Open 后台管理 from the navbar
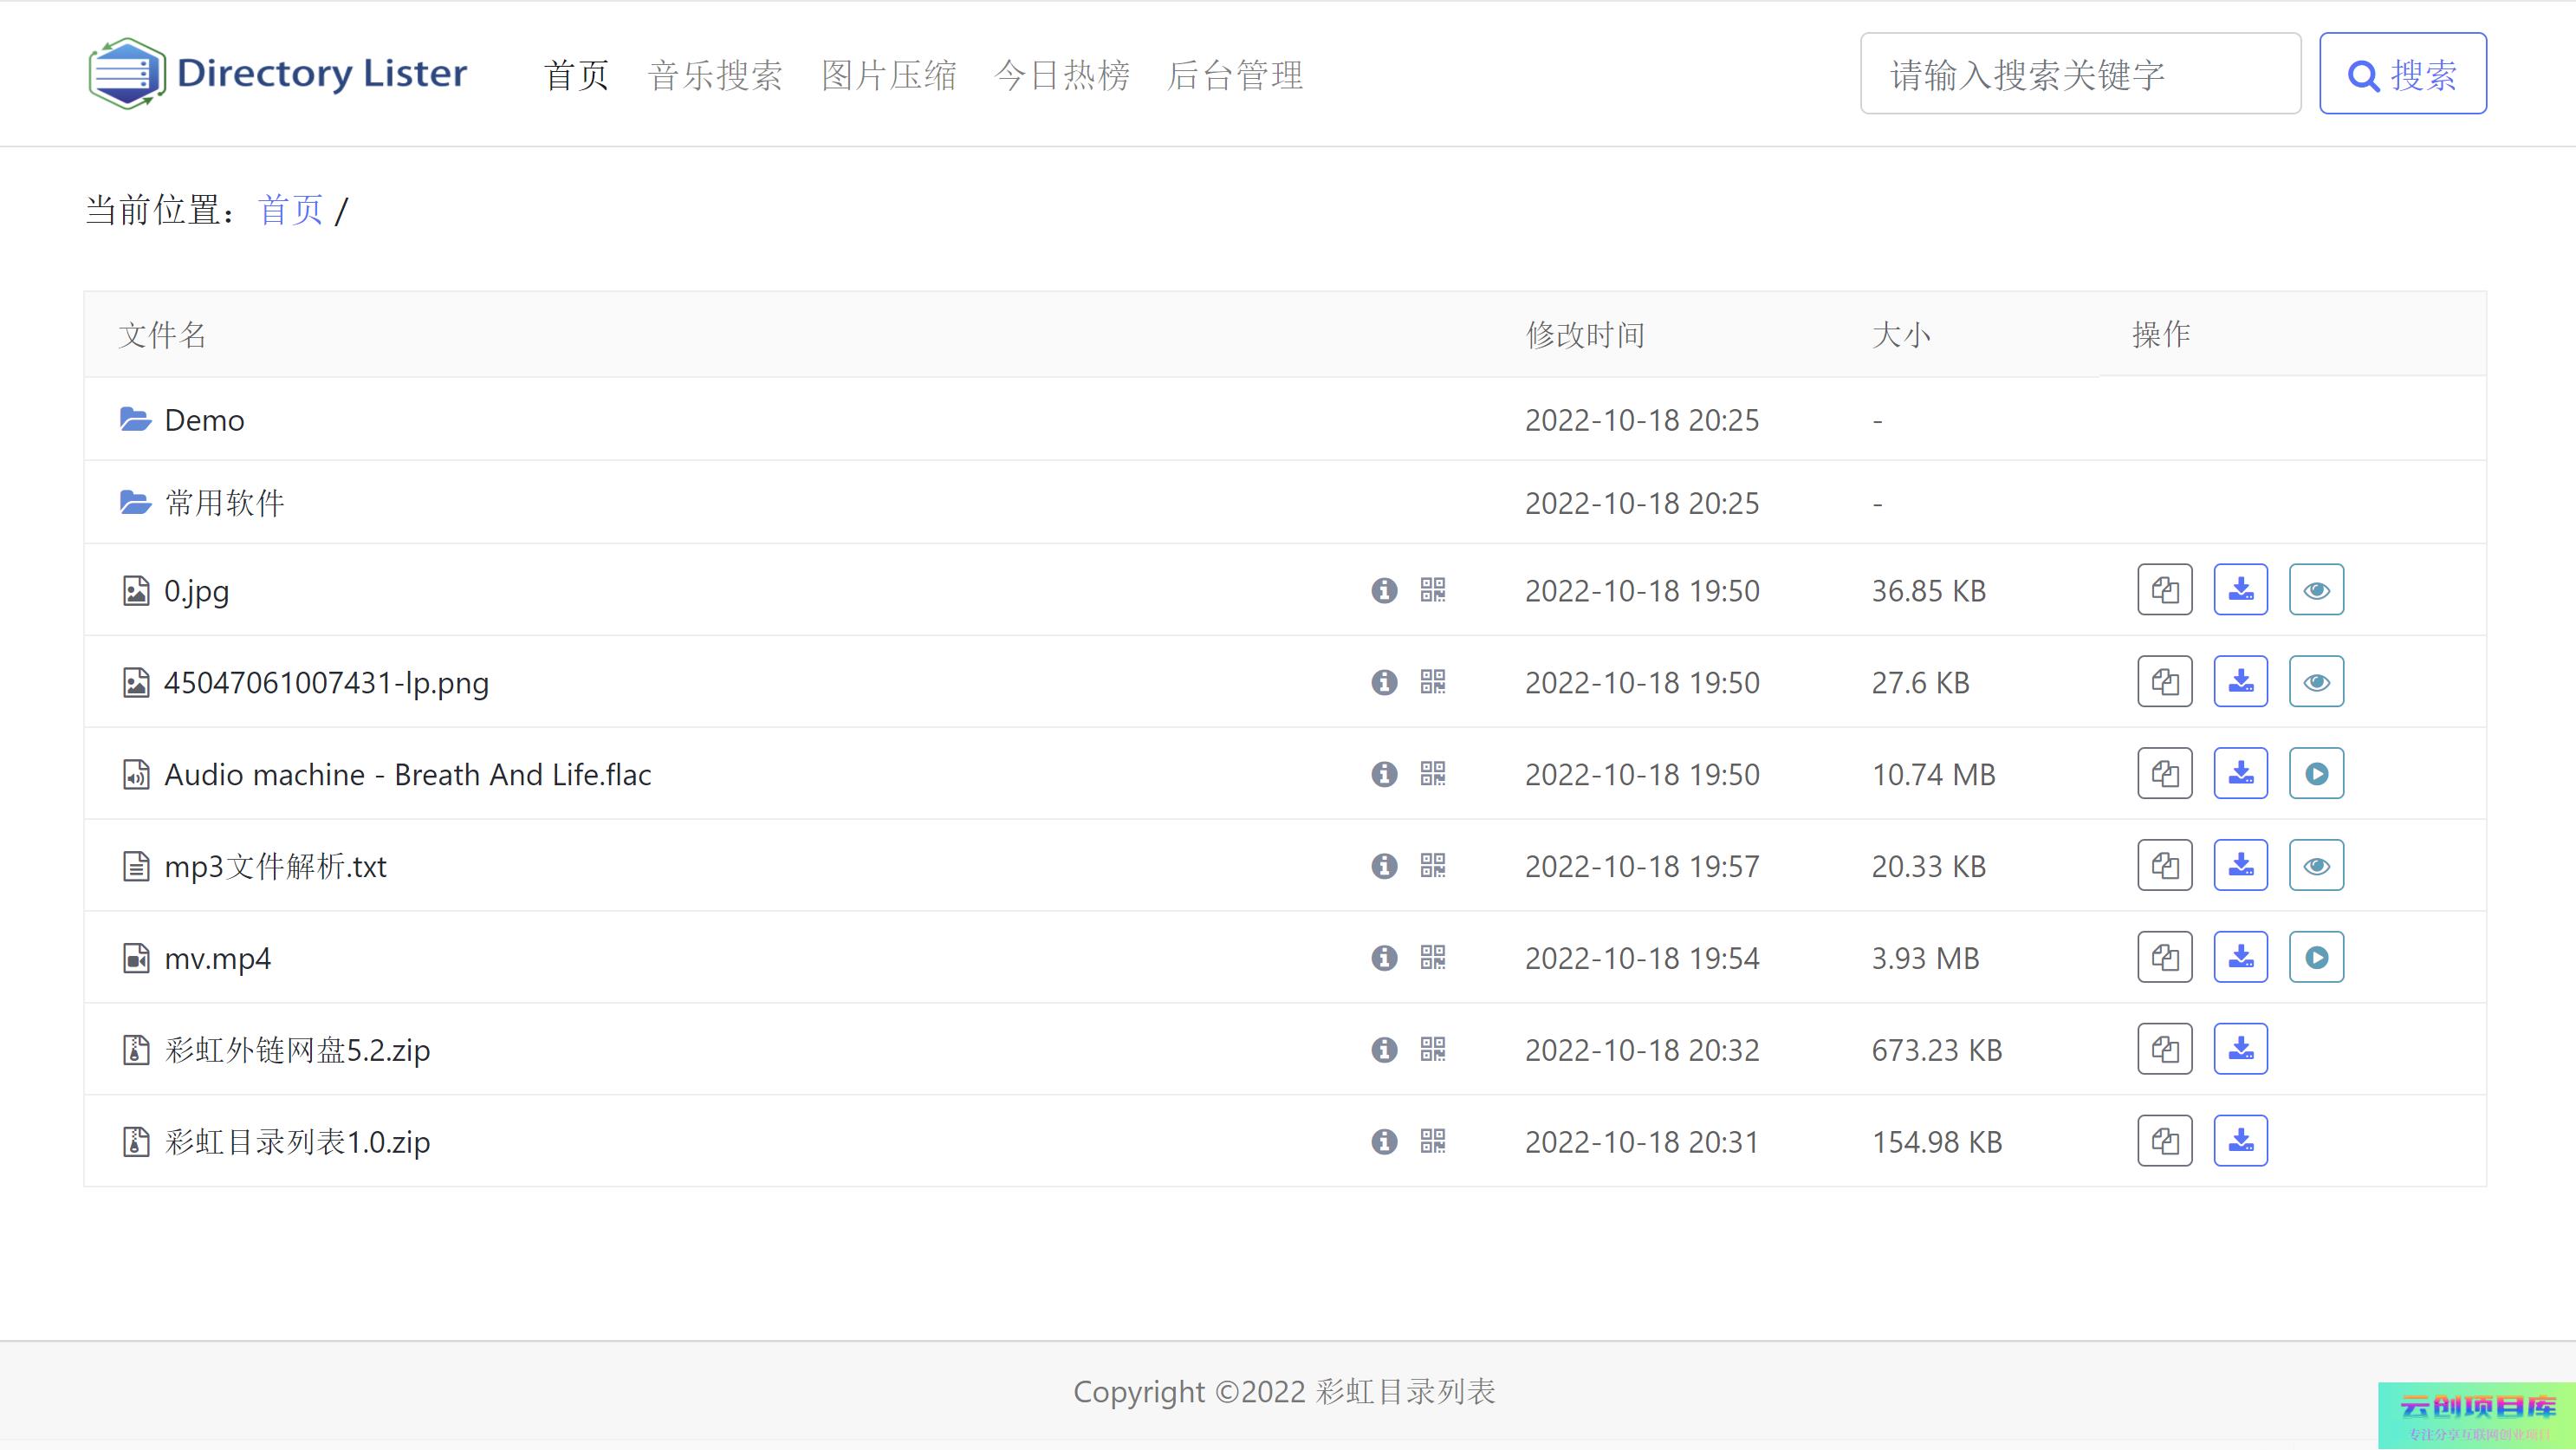The image size is (2576, 1450). (x=1235, y=75)
